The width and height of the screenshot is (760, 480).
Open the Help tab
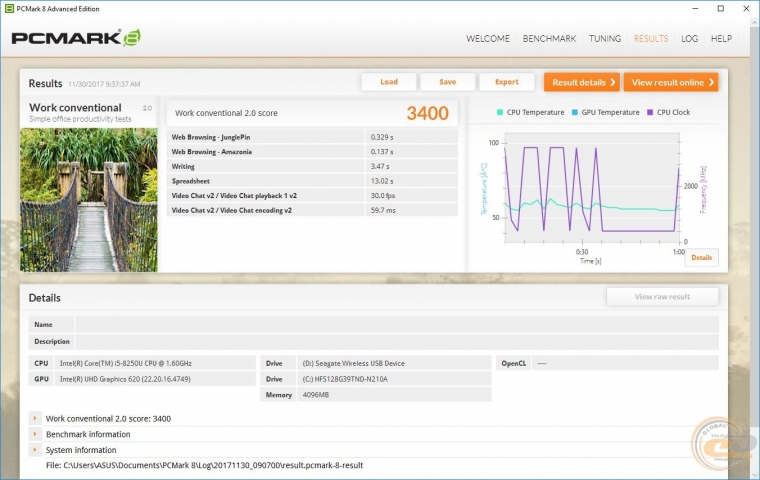pyautogui.click(x=721, y=39)
